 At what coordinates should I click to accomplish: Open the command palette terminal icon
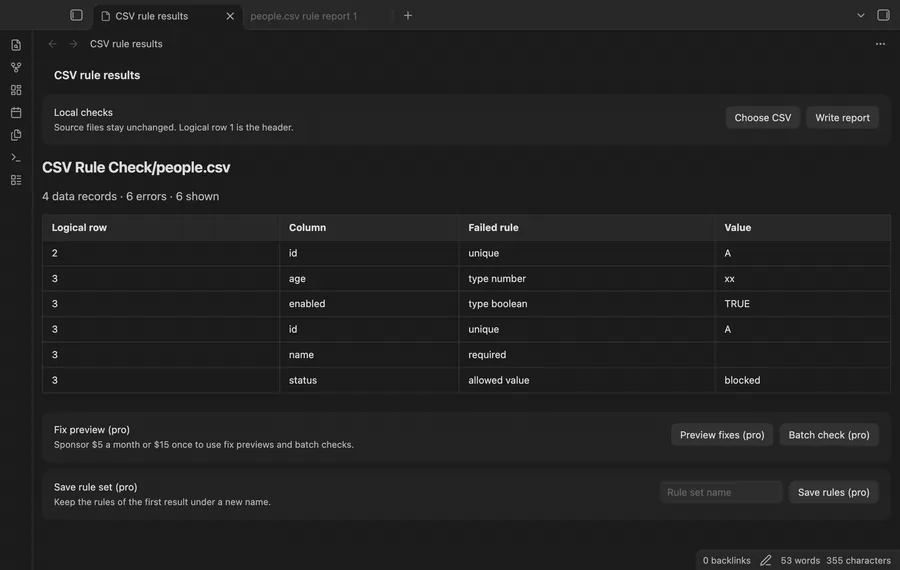(x=16, y=157)
